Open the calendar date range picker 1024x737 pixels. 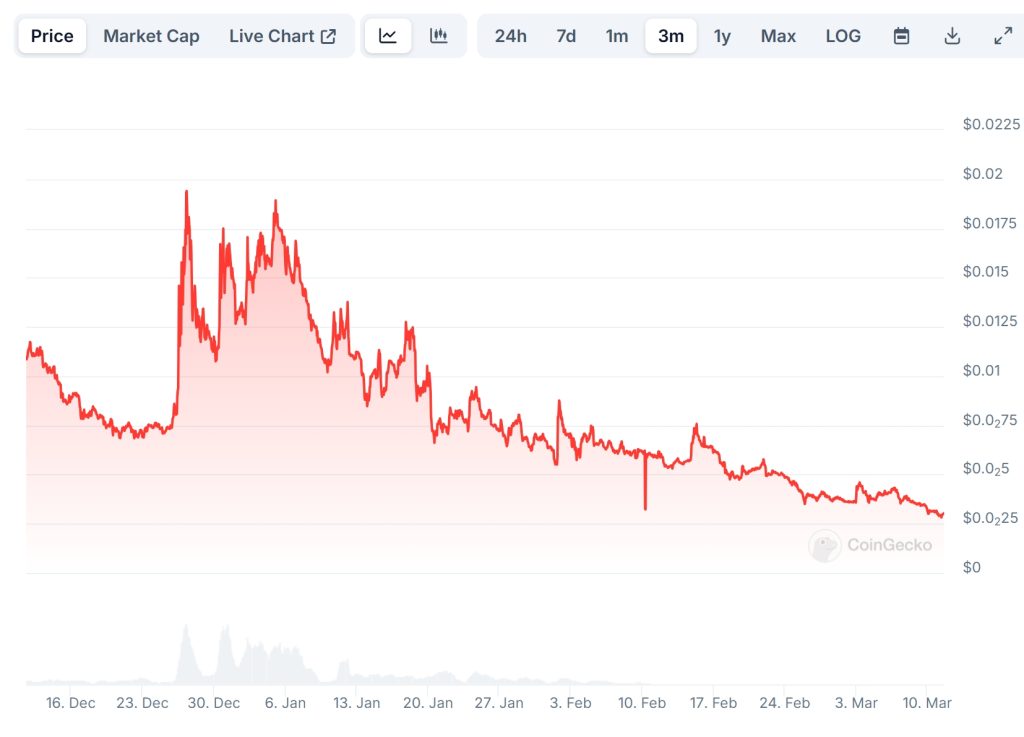click(901, 36)
